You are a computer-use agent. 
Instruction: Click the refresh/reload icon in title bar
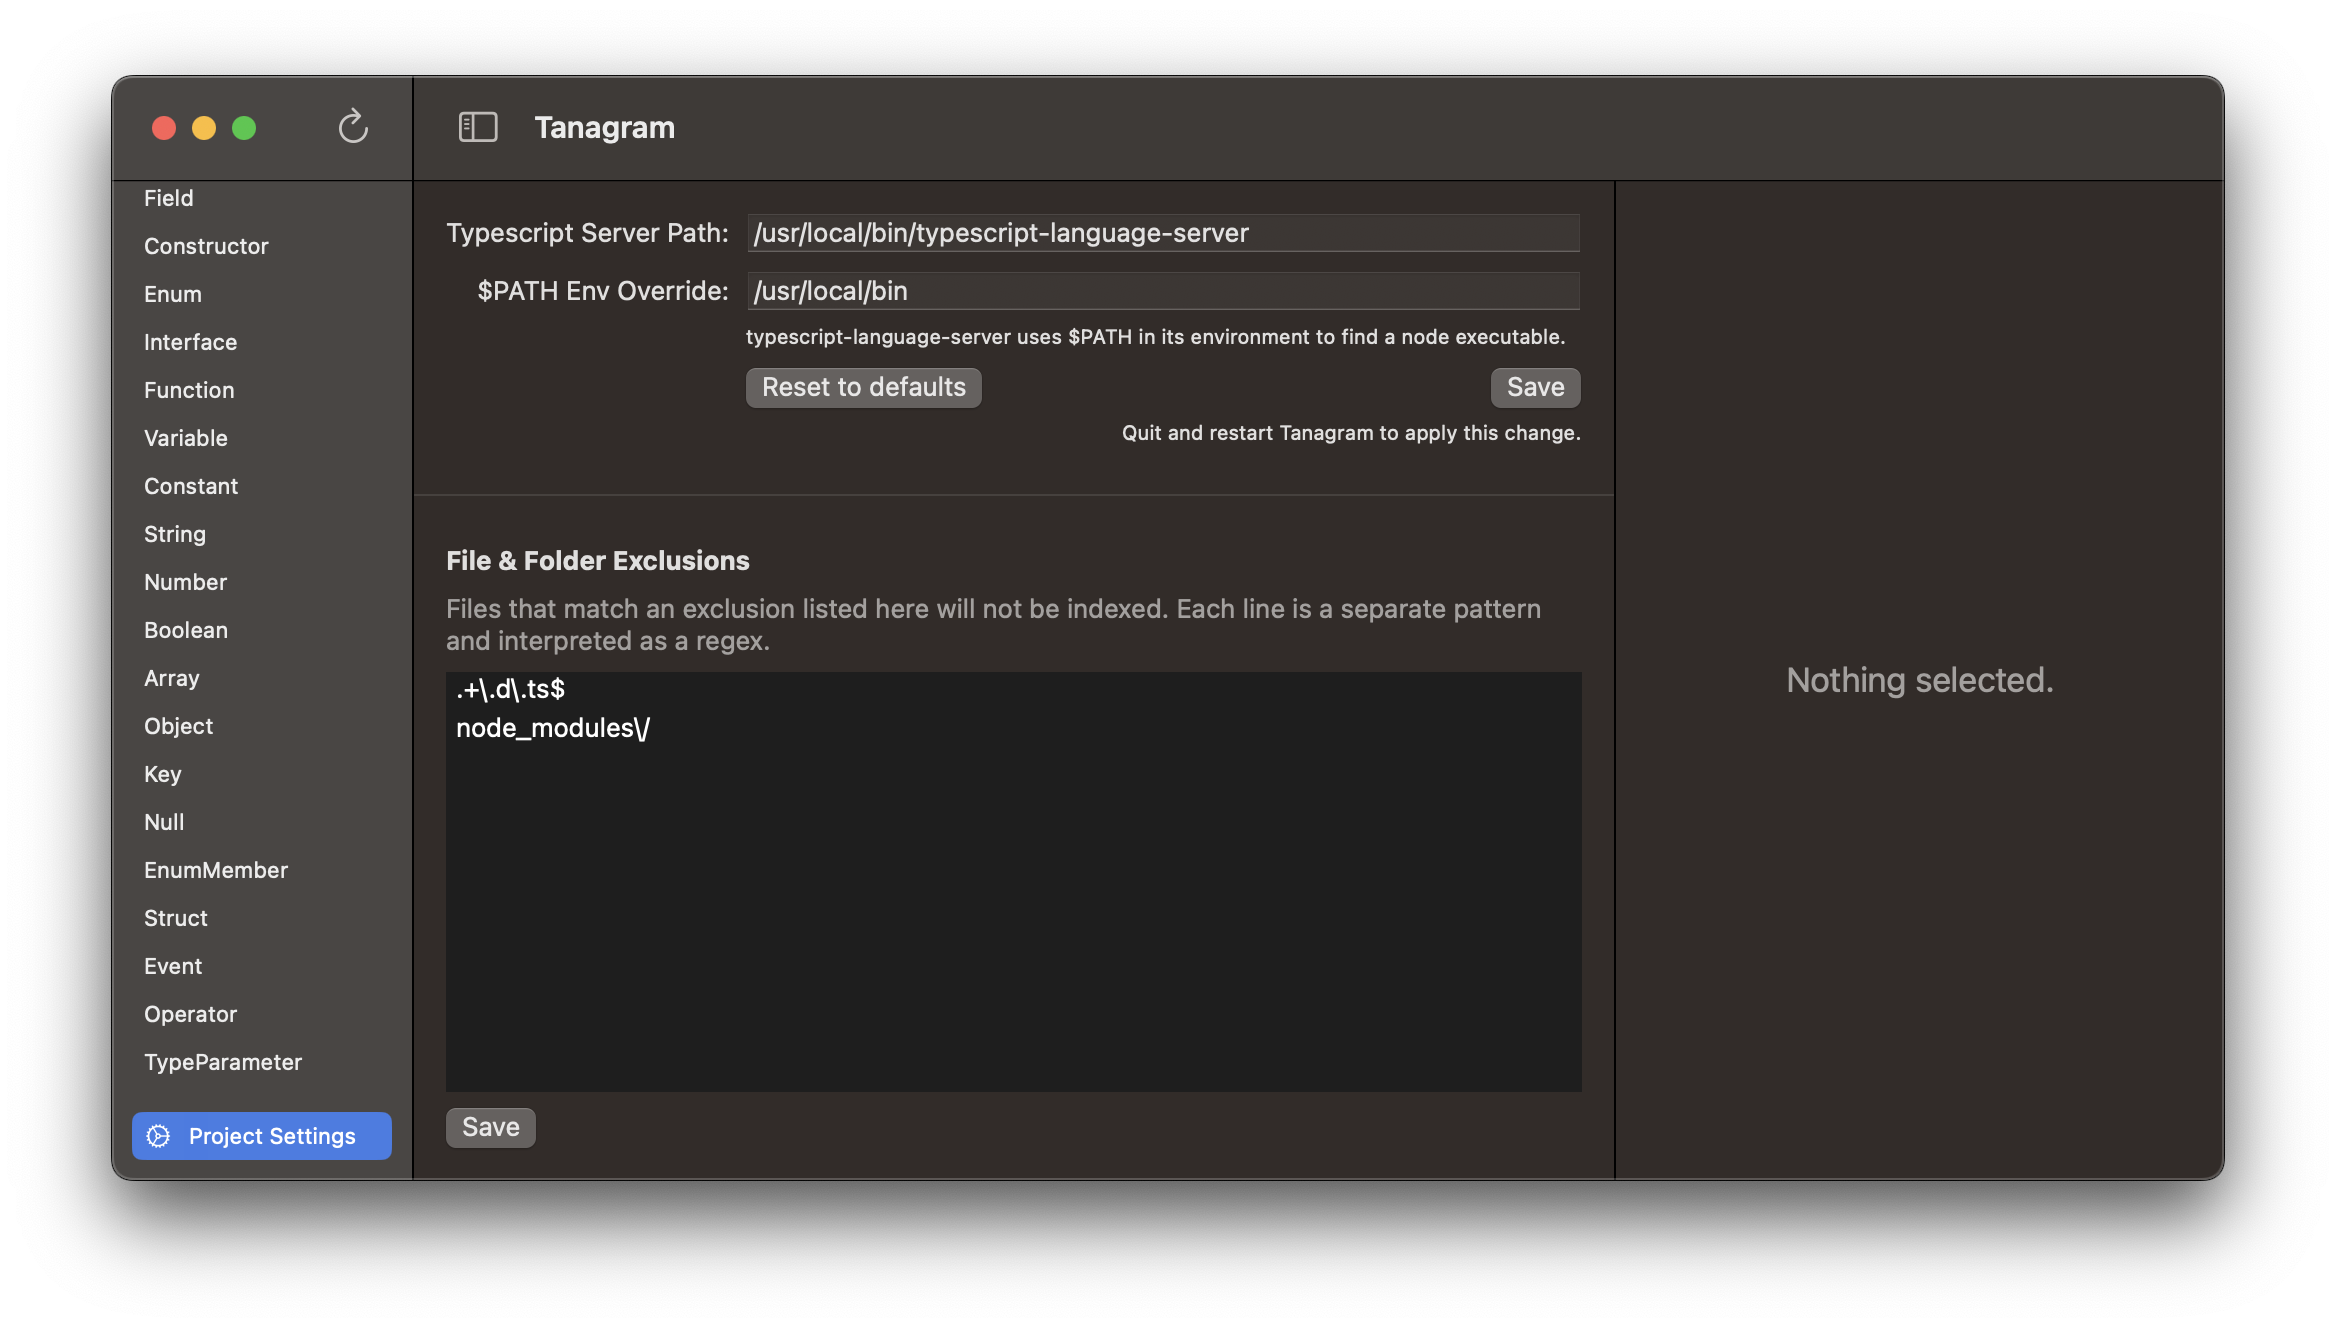(353, 127)
